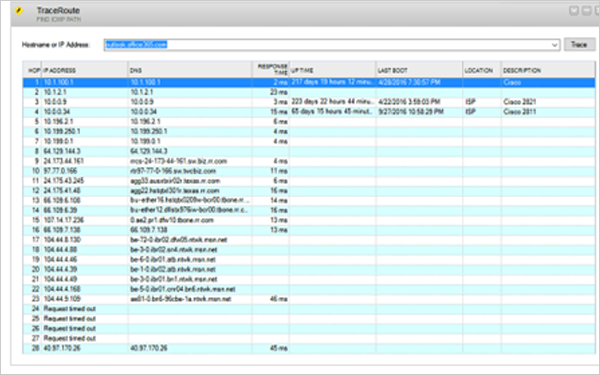Click the DNS name mcs-24-173-44-161.sw.biz.rr.com
The image size is (600, 375).
(179, 161)
